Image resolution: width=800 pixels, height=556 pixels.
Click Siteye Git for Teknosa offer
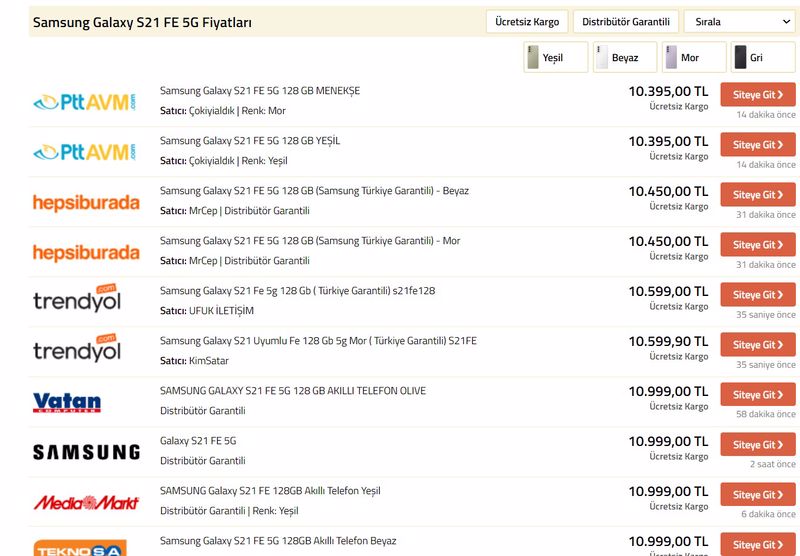point(758,544)
